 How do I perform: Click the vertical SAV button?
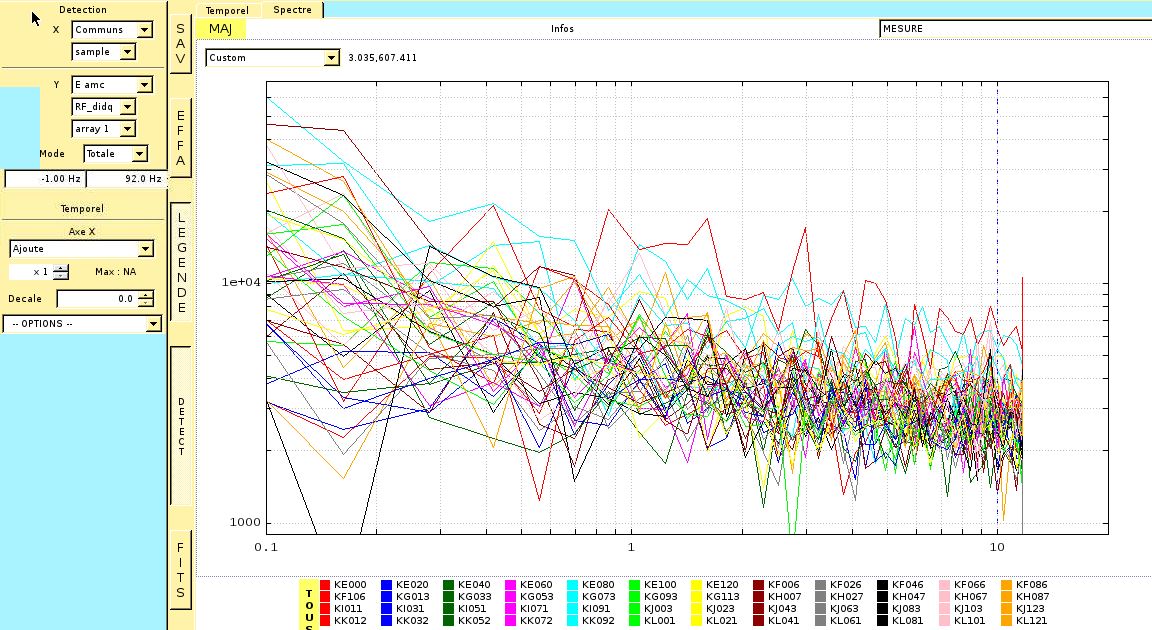point(181,43)
